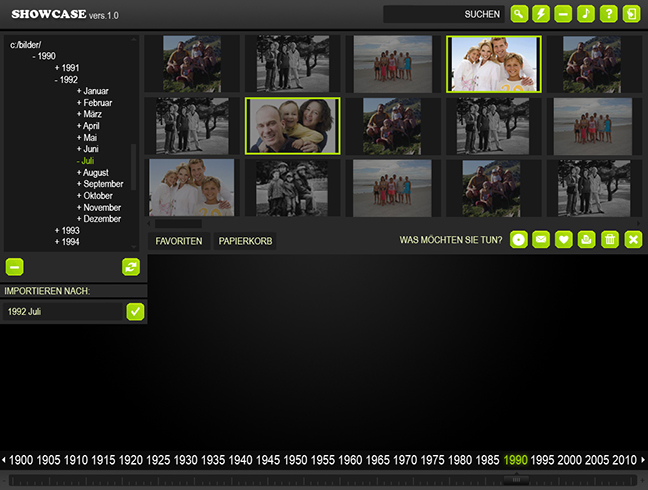Refresh folder tree with arrows icon

click(x=131, y=266)
